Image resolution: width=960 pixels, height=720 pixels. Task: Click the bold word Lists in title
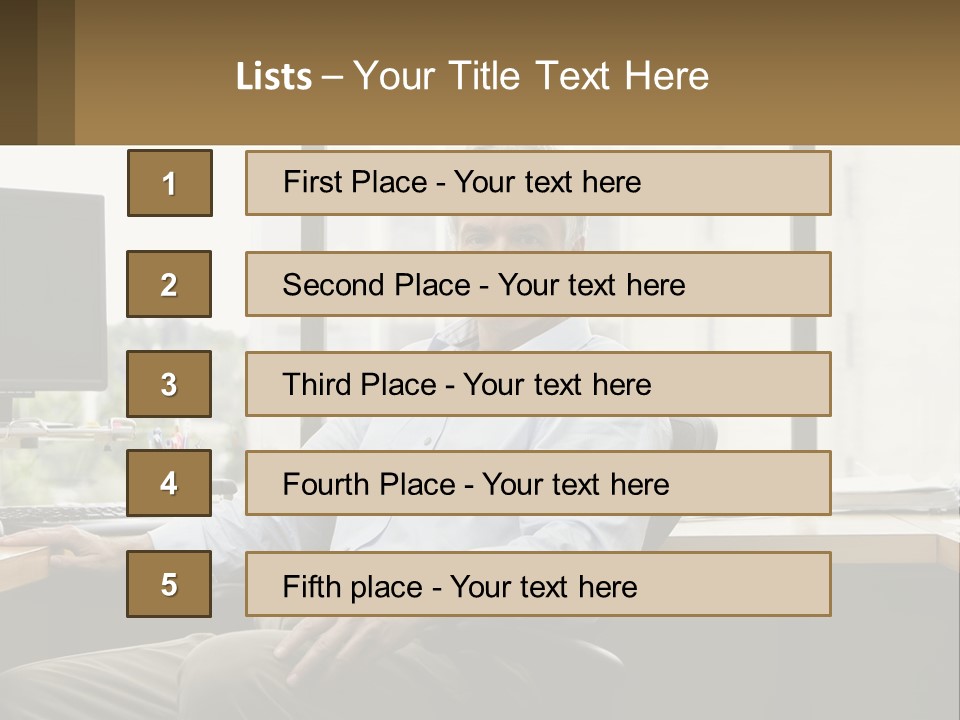[274, 77]
